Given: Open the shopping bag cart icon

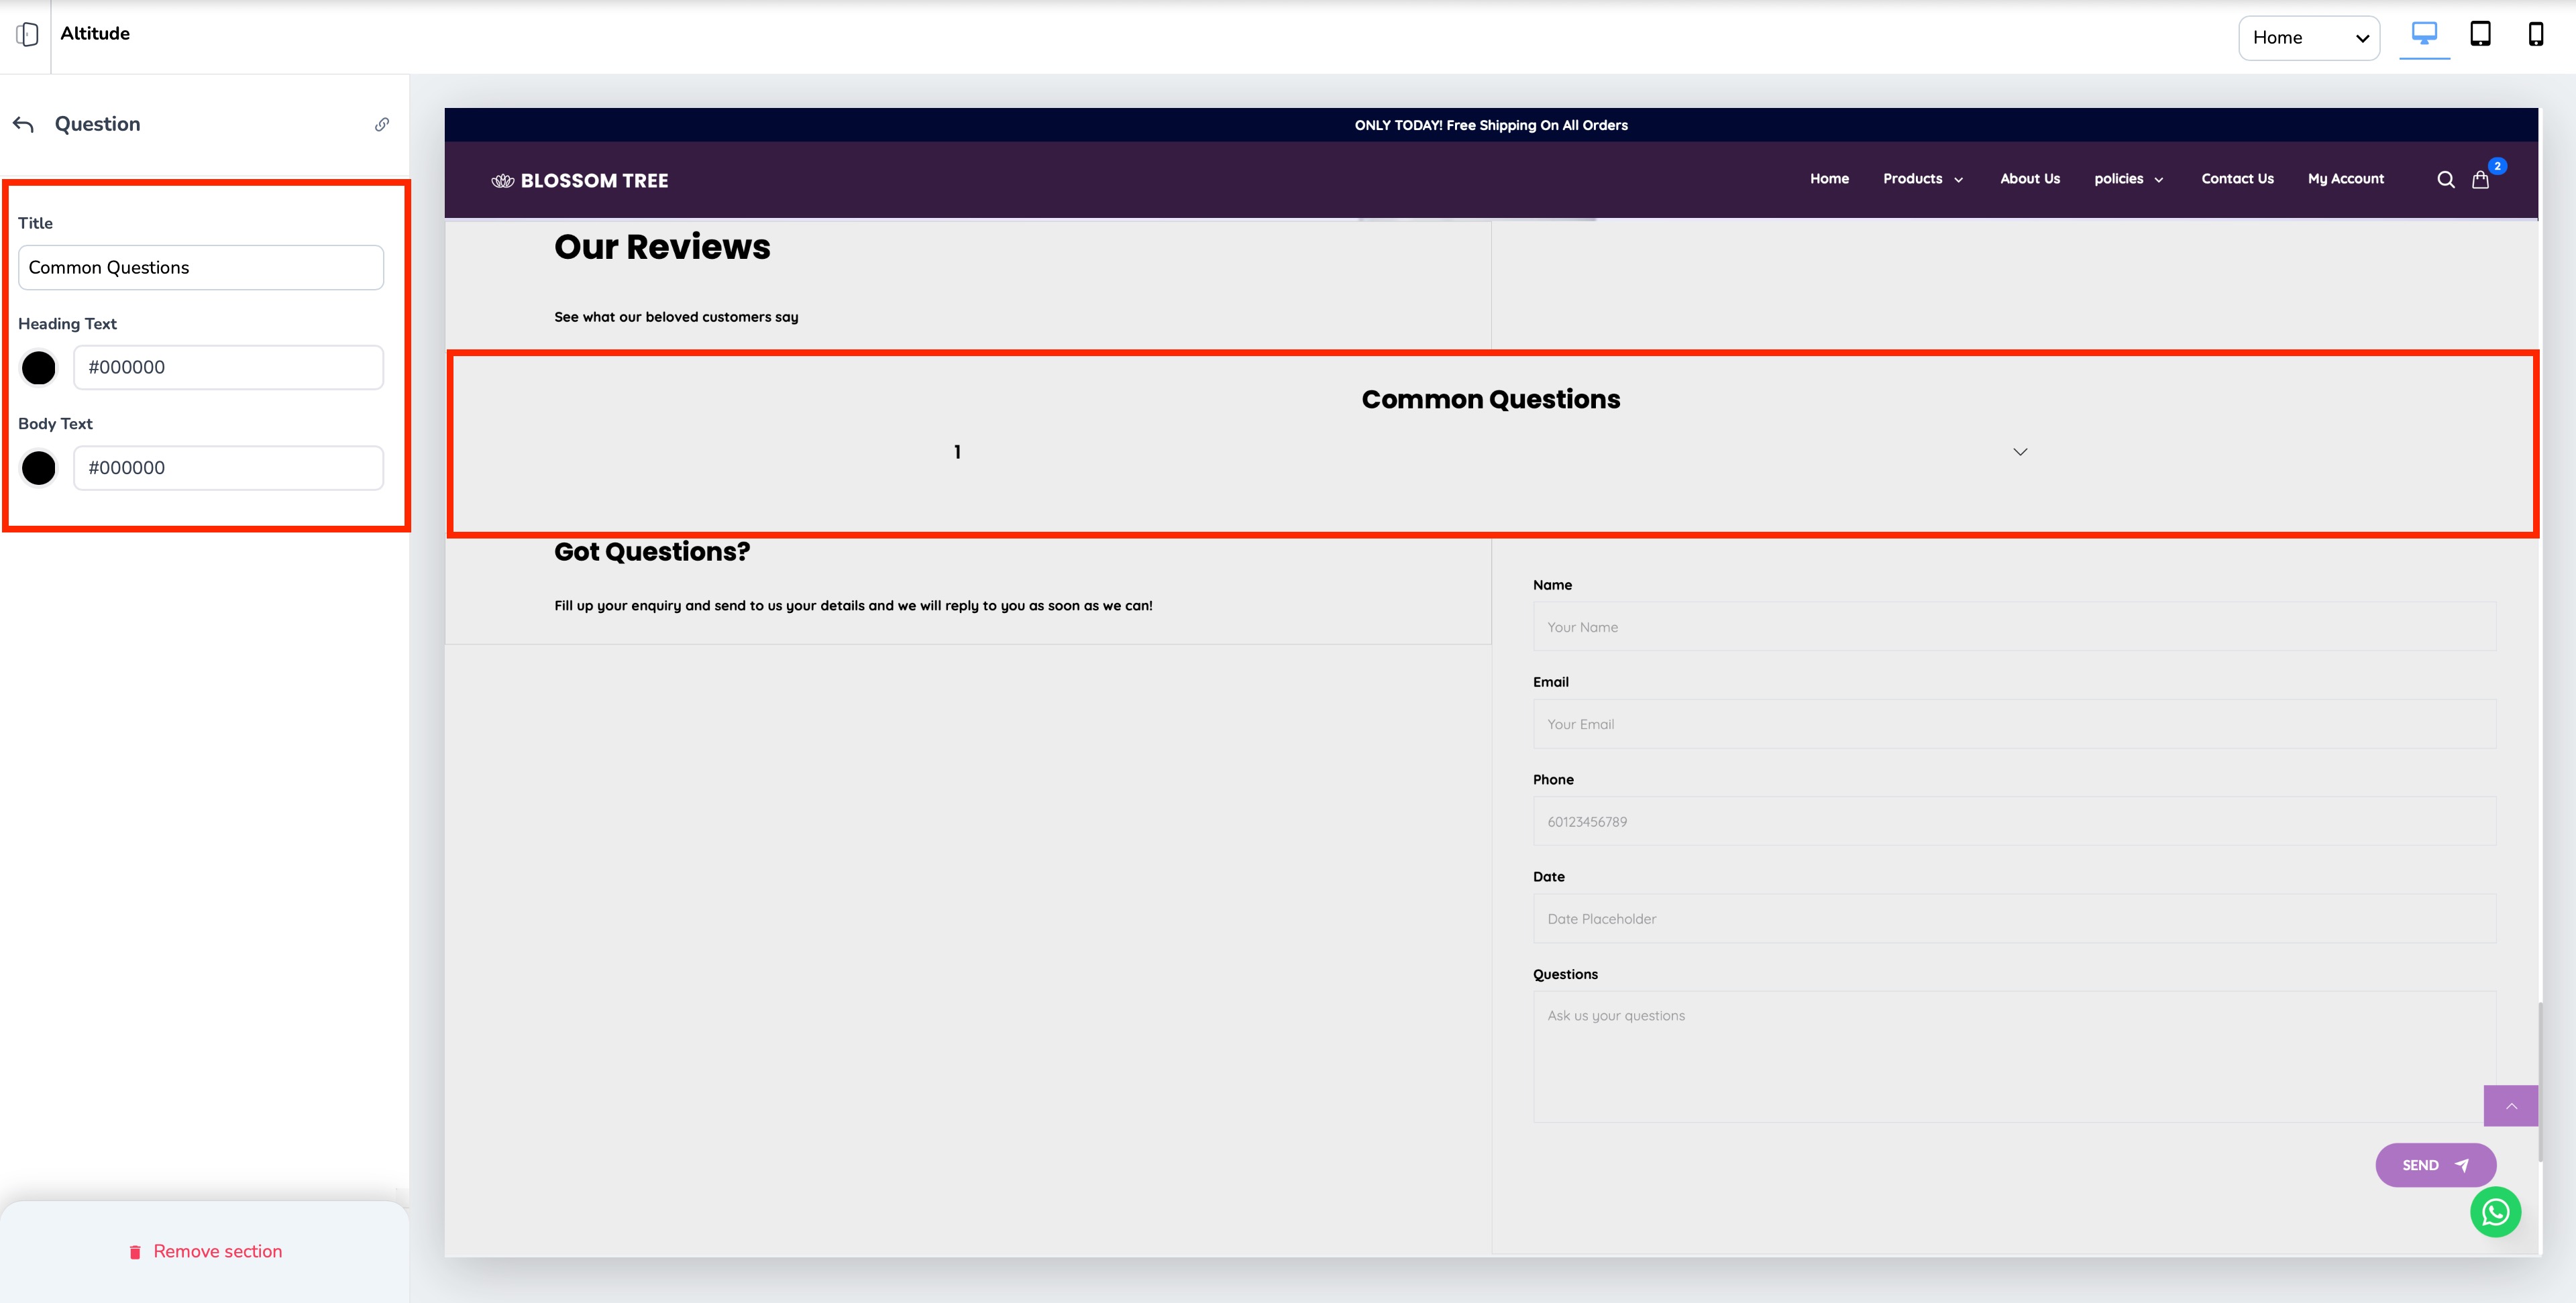Looking at the screenshot, I should (x=2480, y=180).
